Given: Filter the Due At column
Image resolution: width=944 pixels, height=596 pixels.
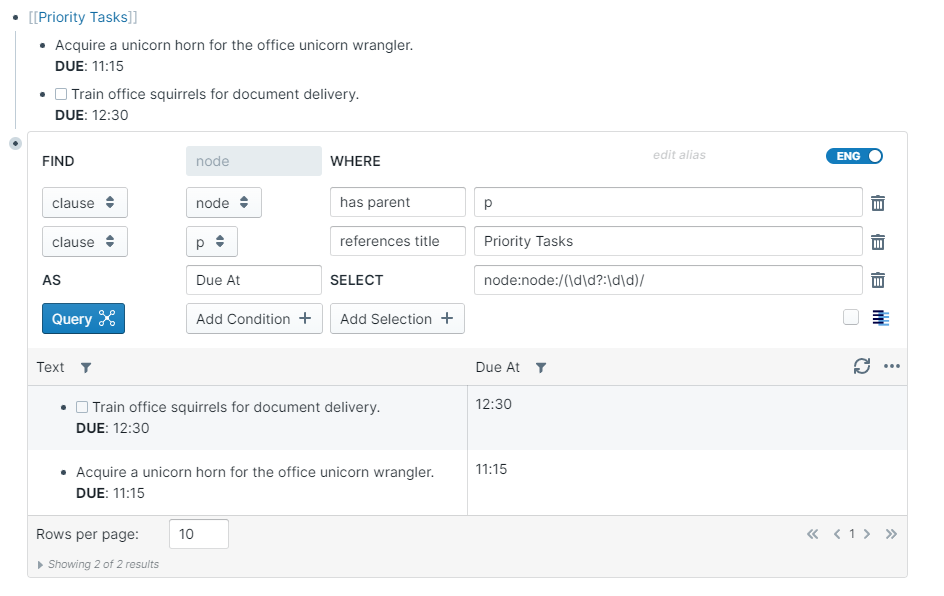Looking at the screenshot, I should tap(541, 368).
